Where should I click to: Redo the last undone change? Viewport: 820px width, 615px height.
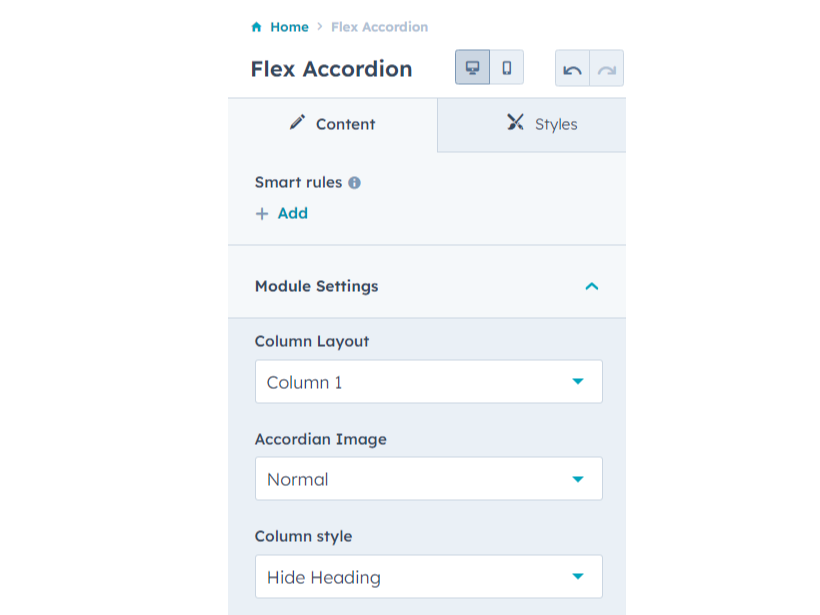(x=605, y=67)
